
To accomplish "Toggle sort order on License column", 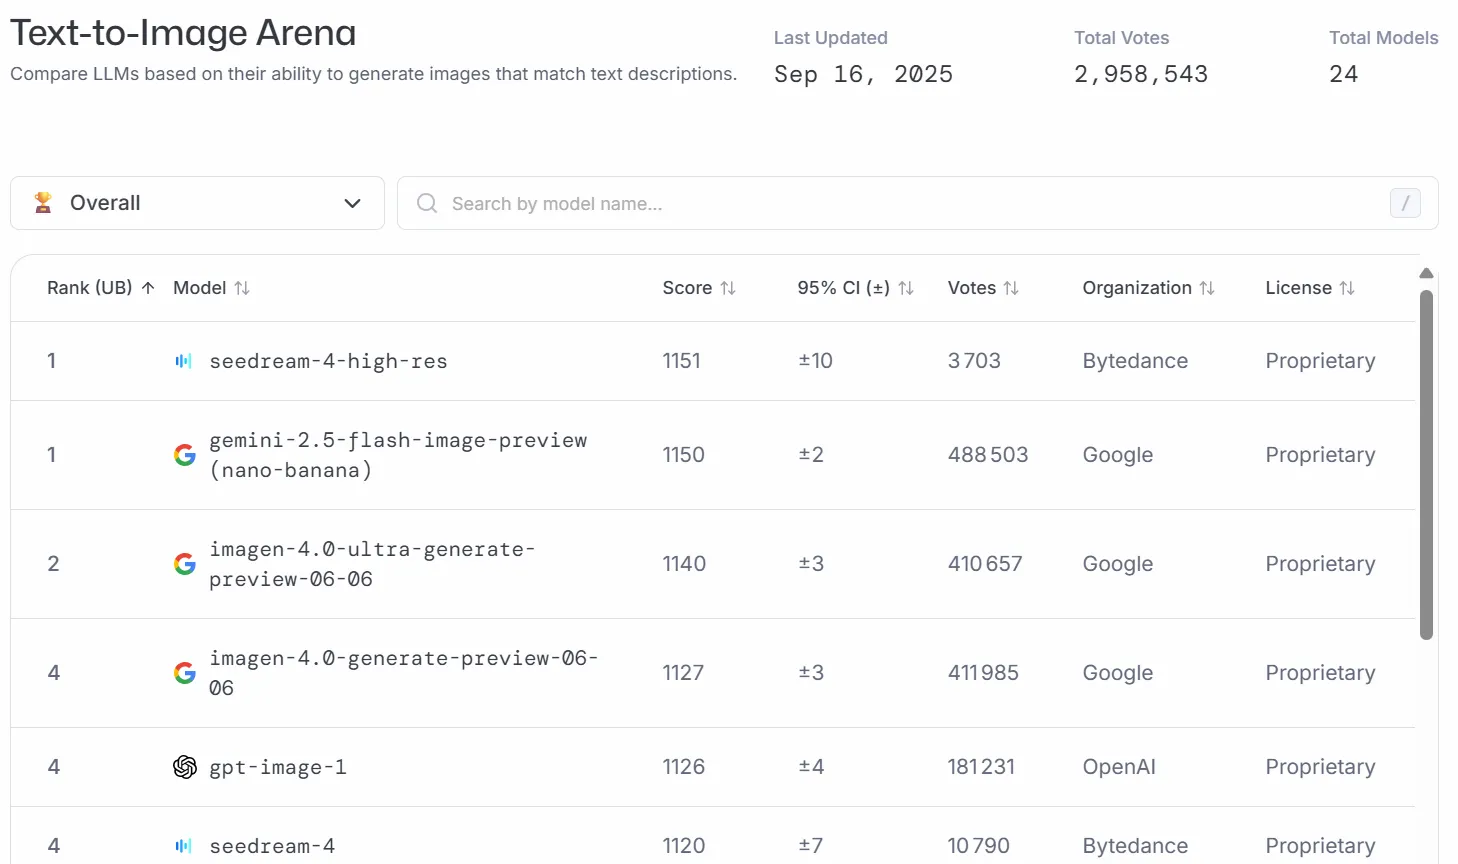I will coord(1347,288).
